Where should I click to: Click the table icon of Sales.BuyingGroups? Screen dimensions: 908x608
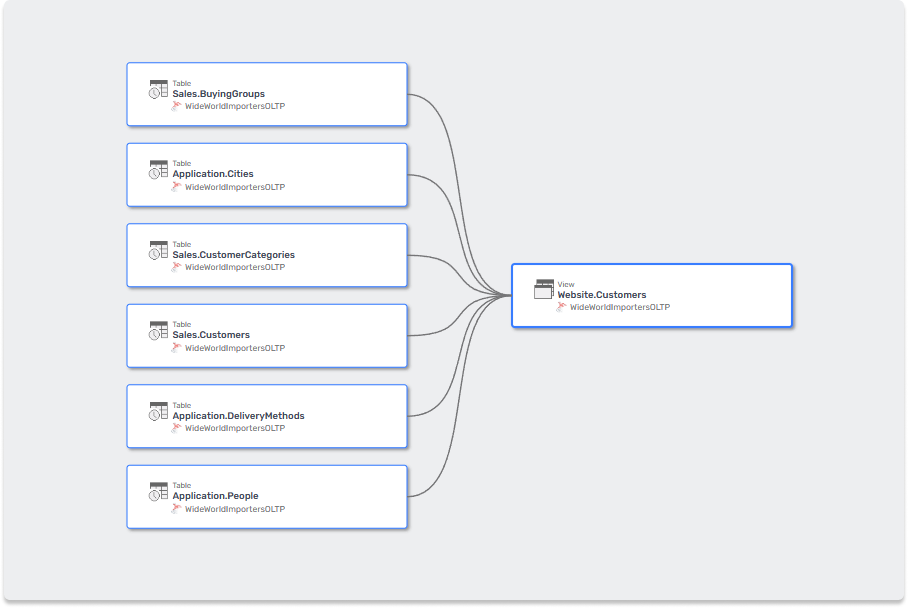click(x=158, y=89)
